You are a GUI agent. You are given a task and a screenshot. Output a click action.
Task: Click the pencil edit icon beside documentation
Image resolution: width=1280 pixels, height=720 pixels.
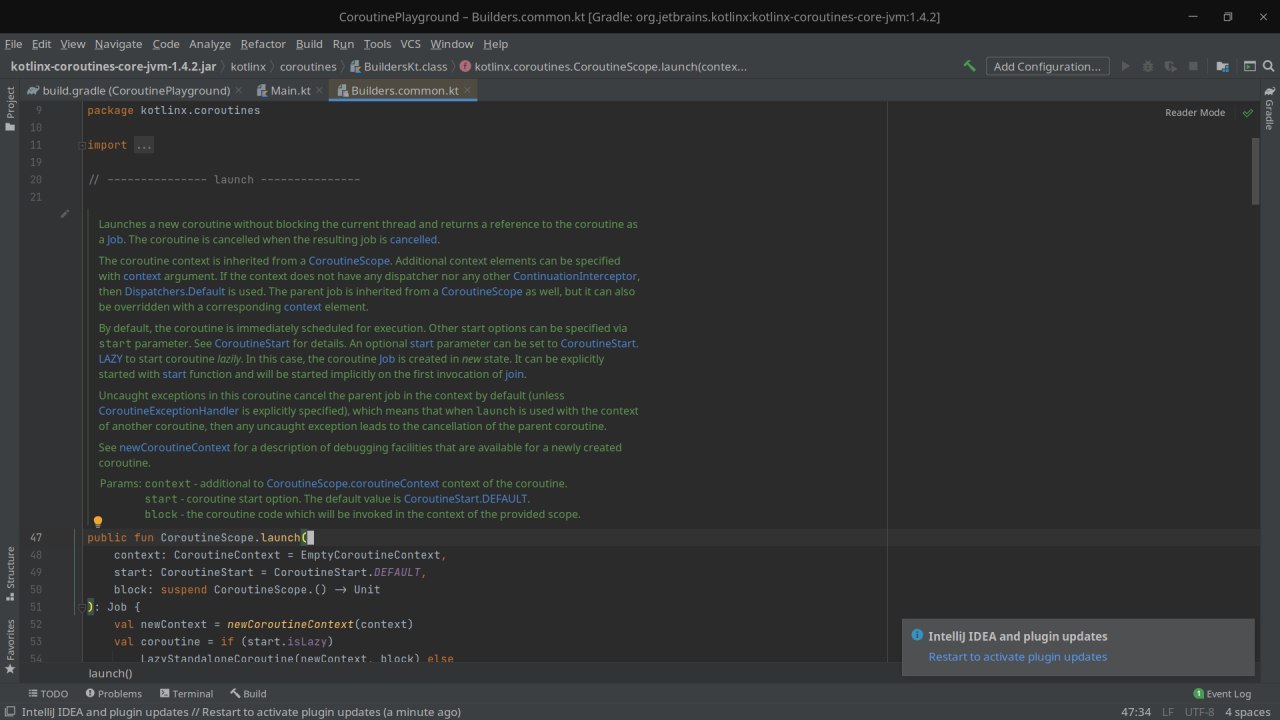coord(64,213)
